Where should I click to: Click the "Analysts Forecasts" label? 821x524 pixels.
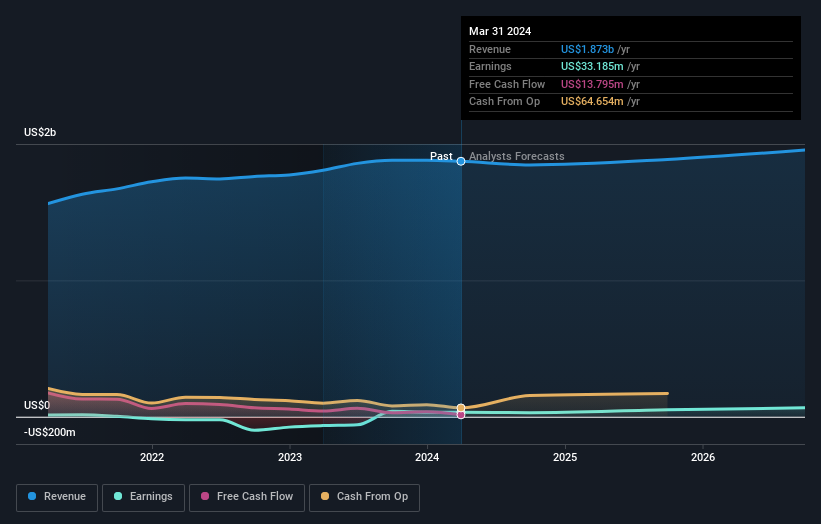click(516, 156)
